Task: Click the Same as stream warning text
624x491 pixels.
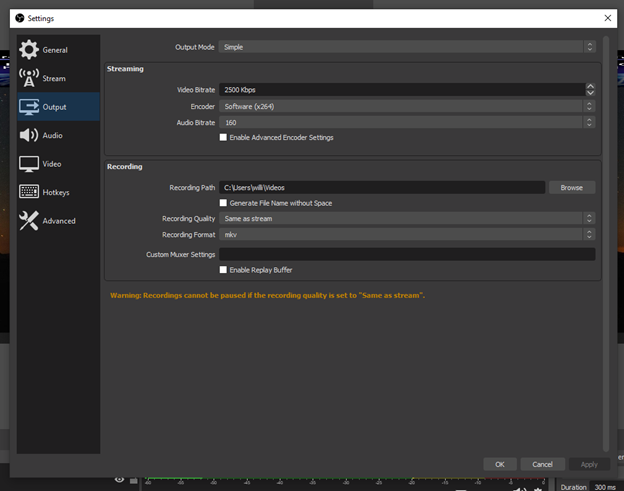Action: click(x=267, y=295)
